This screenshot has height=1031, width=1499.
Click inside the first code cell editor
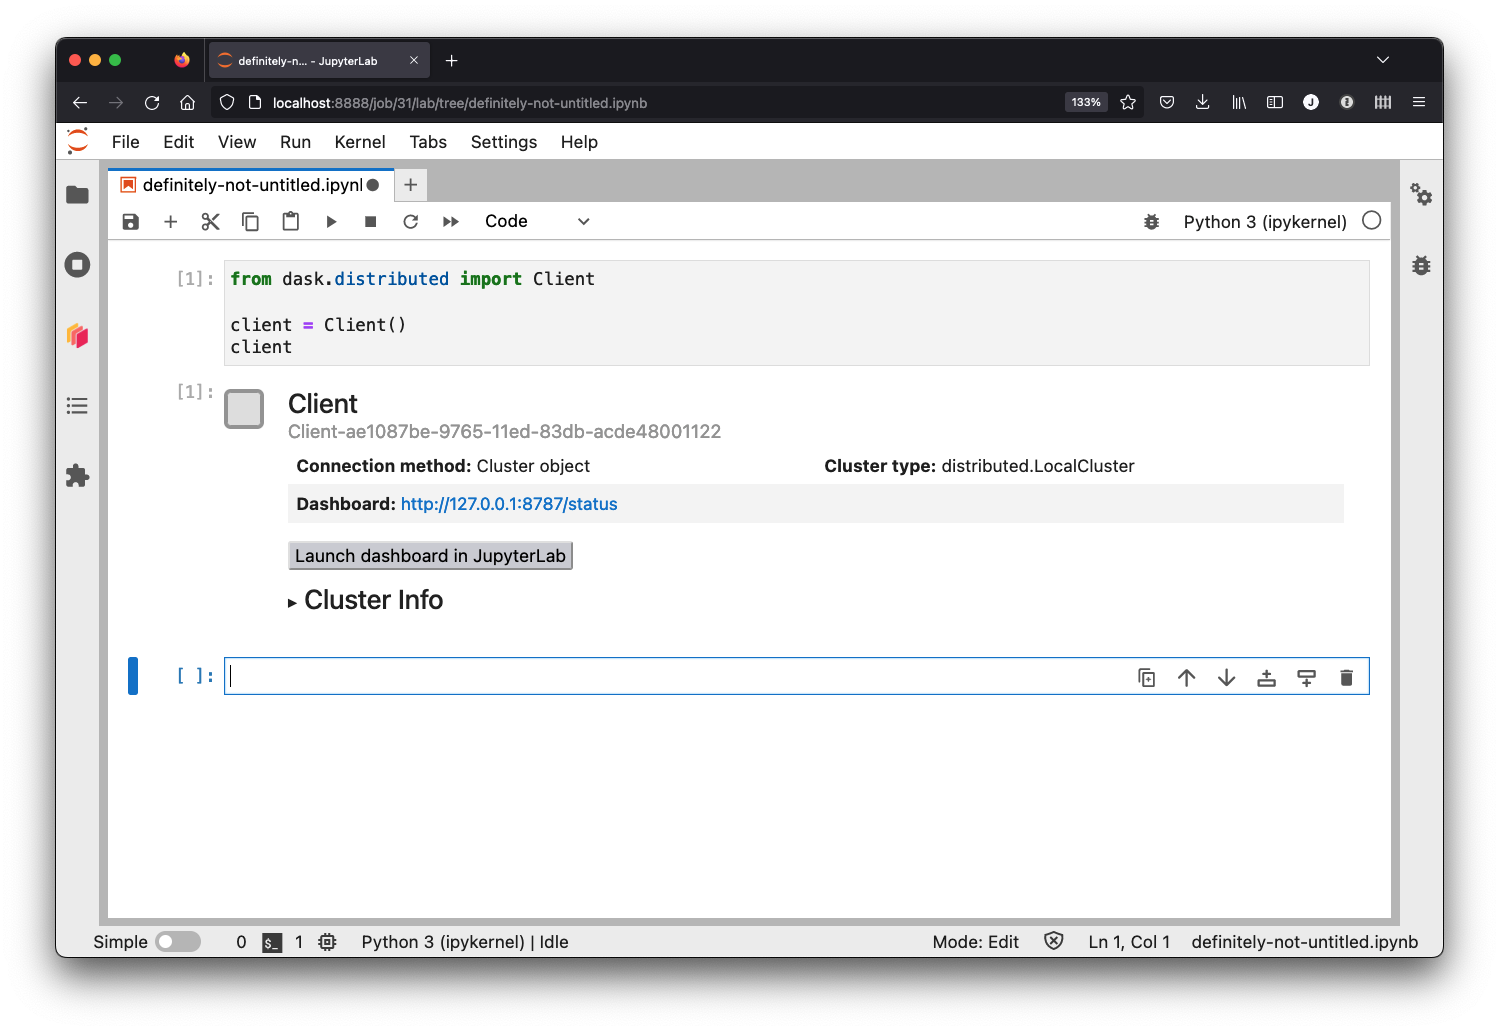797,313
